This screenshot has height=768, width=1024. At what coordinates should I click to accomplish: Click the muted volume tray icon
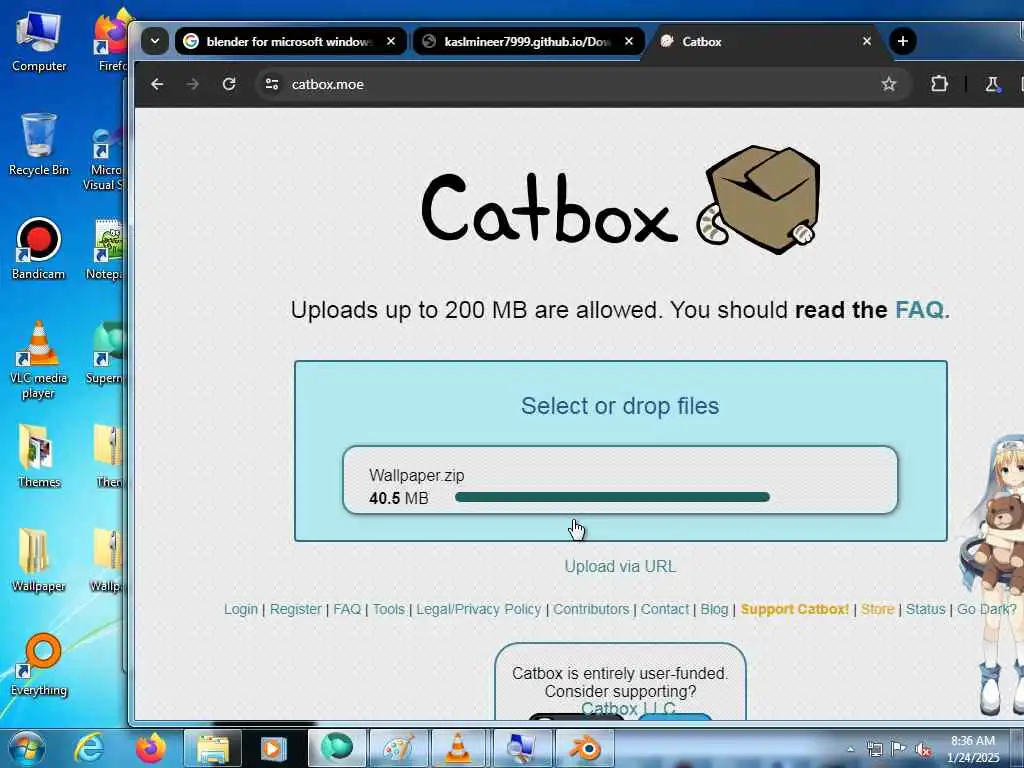(924, 749)
